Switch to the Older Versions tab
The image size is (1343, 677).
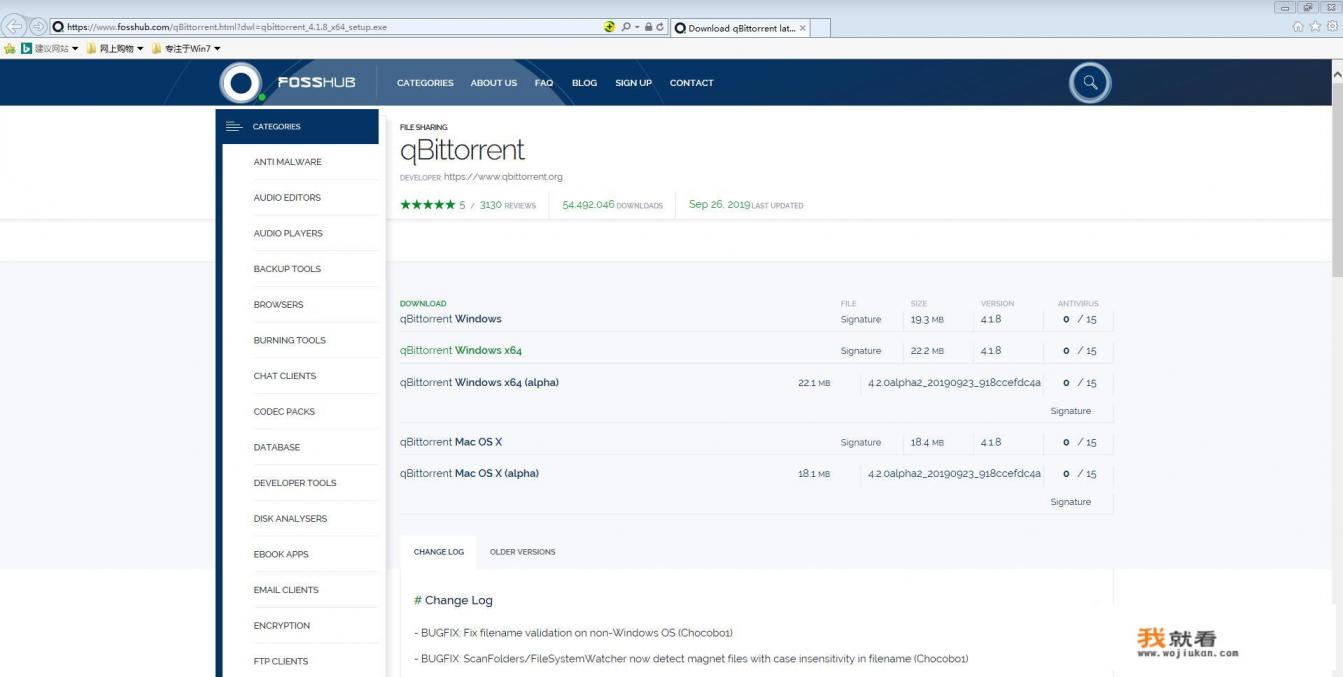pyautogui.click(x=522, y=552)
